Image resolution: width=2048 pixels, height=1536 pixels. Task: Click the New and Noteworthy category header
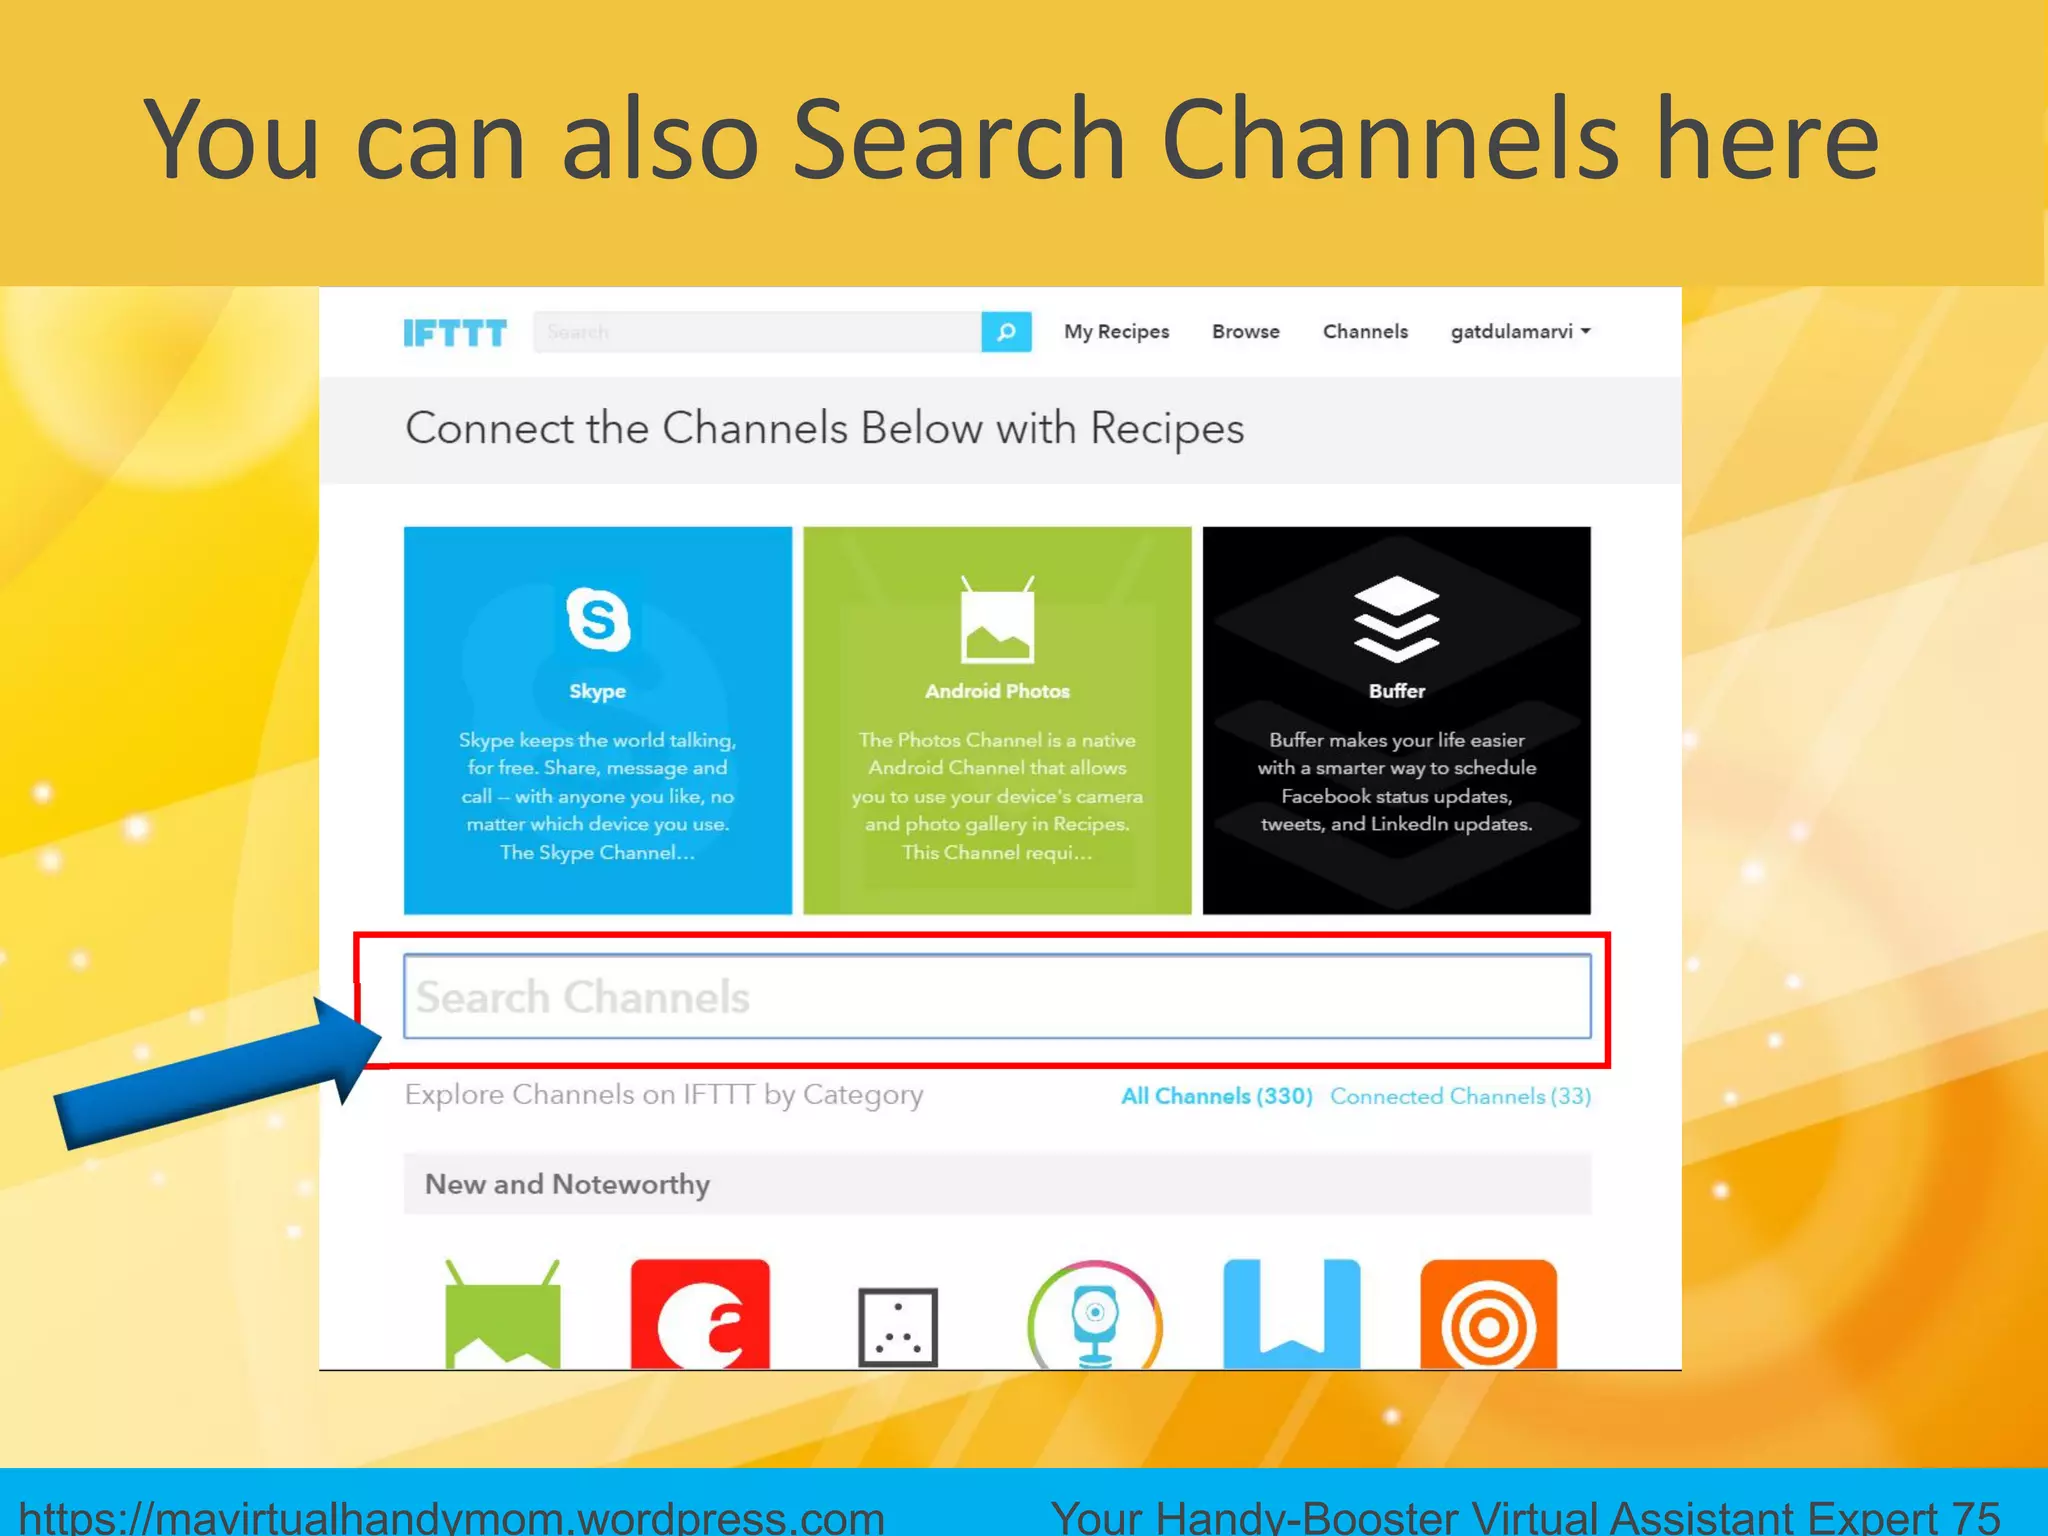tap(997, 1184)
